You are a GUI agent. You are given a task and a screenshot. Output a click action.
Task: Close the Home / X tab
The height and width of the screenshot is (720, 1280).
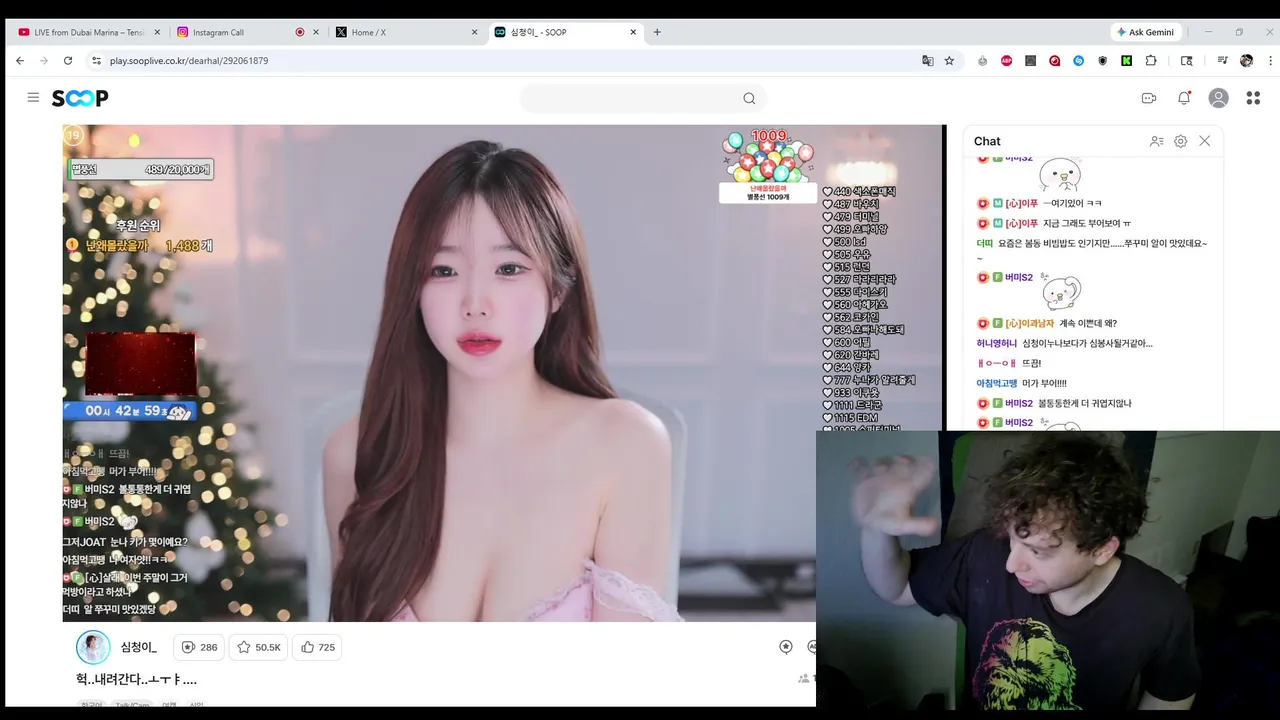point(474,32)
